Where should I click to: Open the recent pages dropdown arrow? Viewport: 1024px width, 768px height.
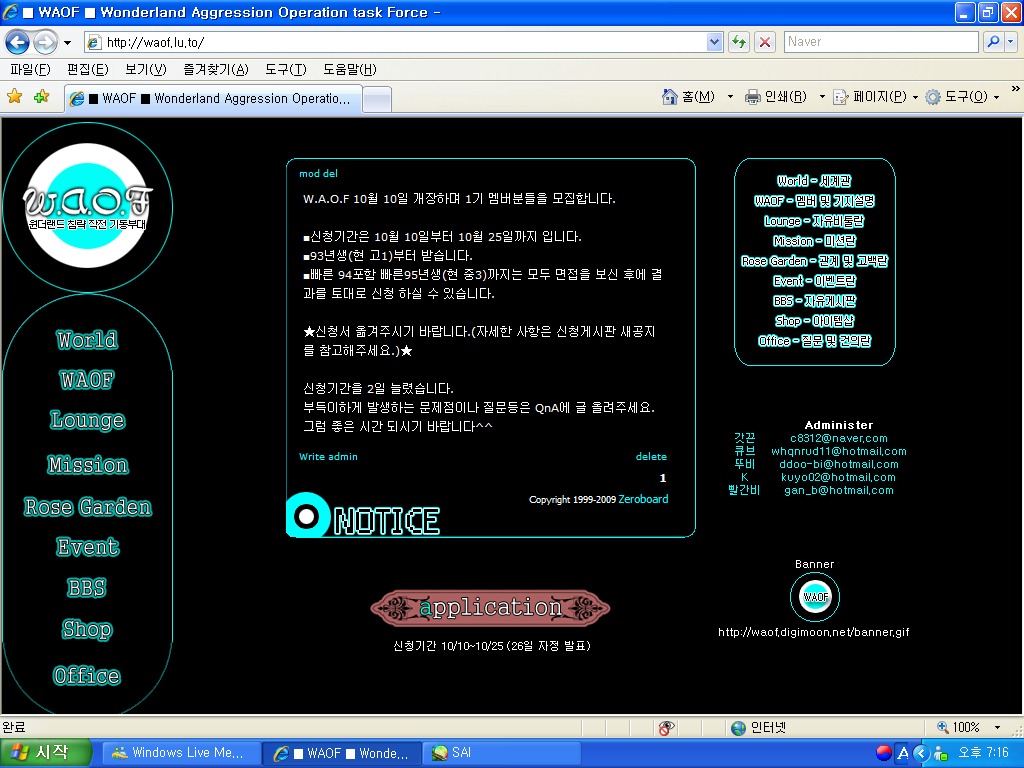pos(67,43)
